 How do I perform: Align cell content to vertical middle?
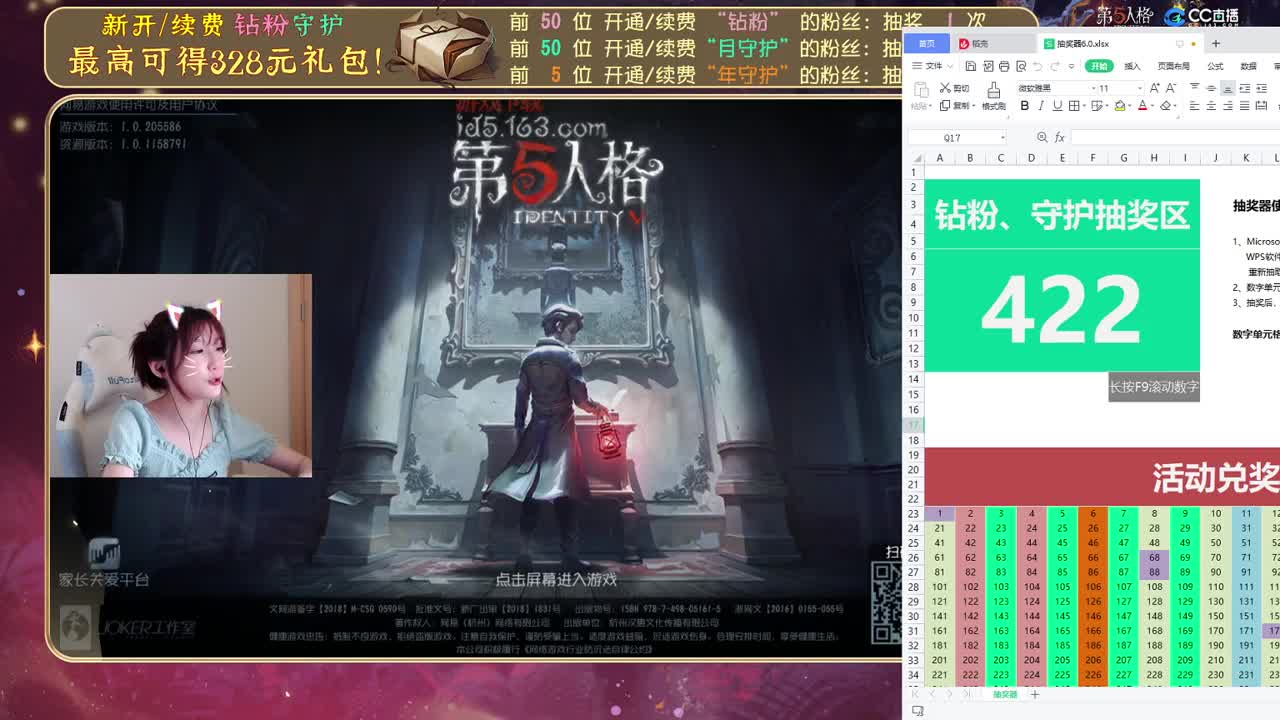pyautogui.click(x=1211, y=88)
